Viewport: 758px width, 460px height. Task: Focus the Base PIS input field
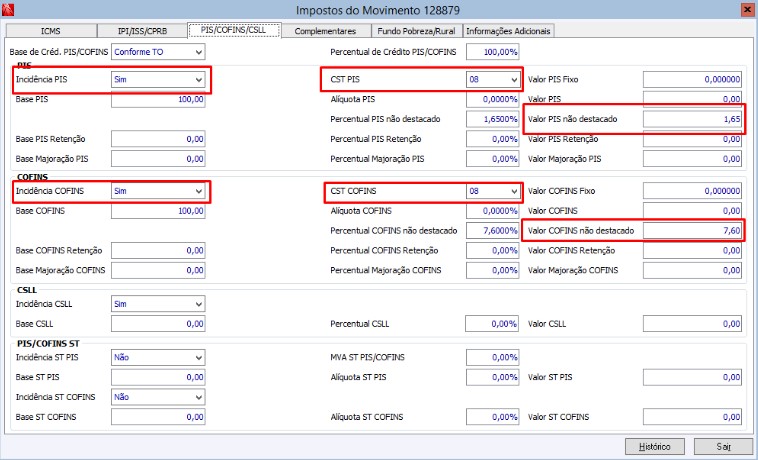[158, 99]
